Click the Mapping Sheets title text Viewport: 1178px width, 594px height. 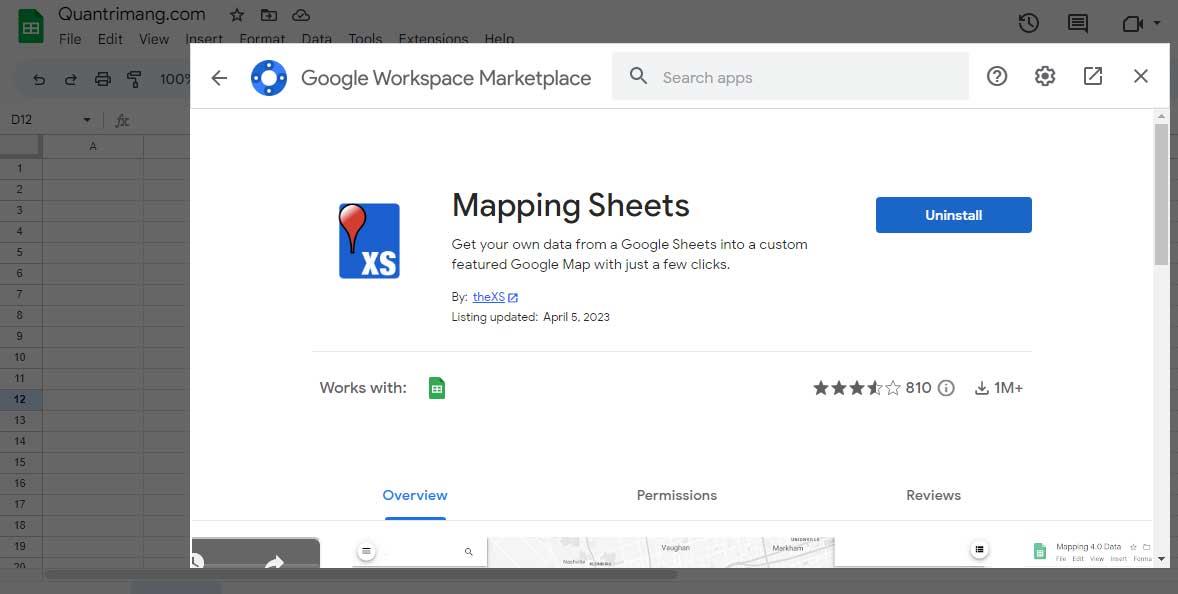pyautogui.click(x=570, y=205)
